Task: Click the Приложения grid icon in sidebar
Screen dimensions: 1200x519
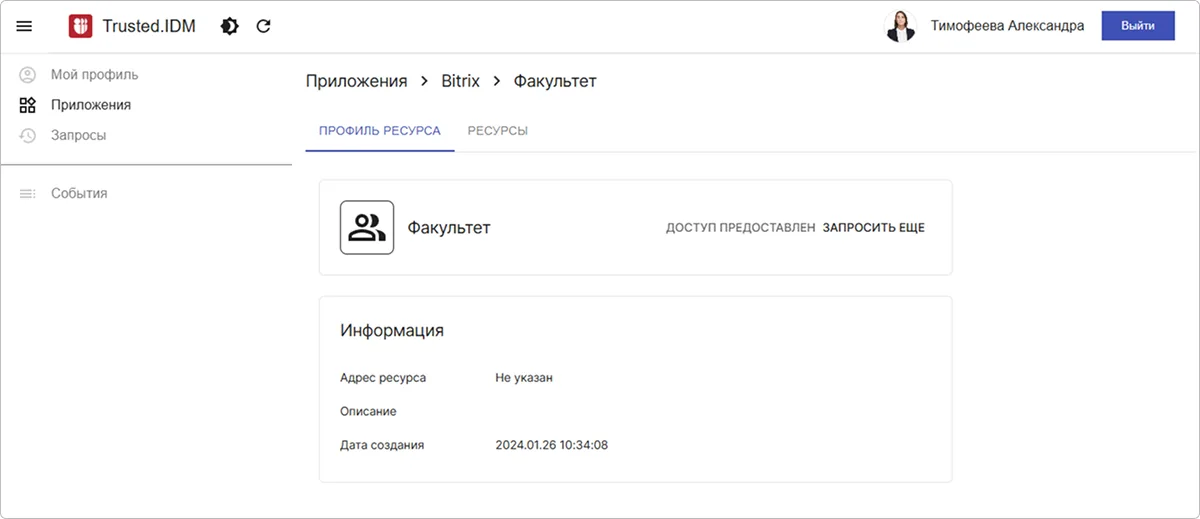Action: tap(28, 105)
